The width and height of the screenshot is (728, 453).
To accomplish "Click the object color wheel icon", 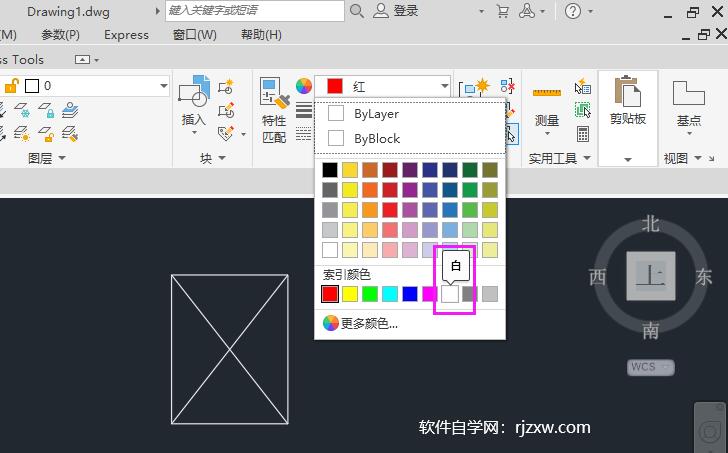I will click(304, 86).
